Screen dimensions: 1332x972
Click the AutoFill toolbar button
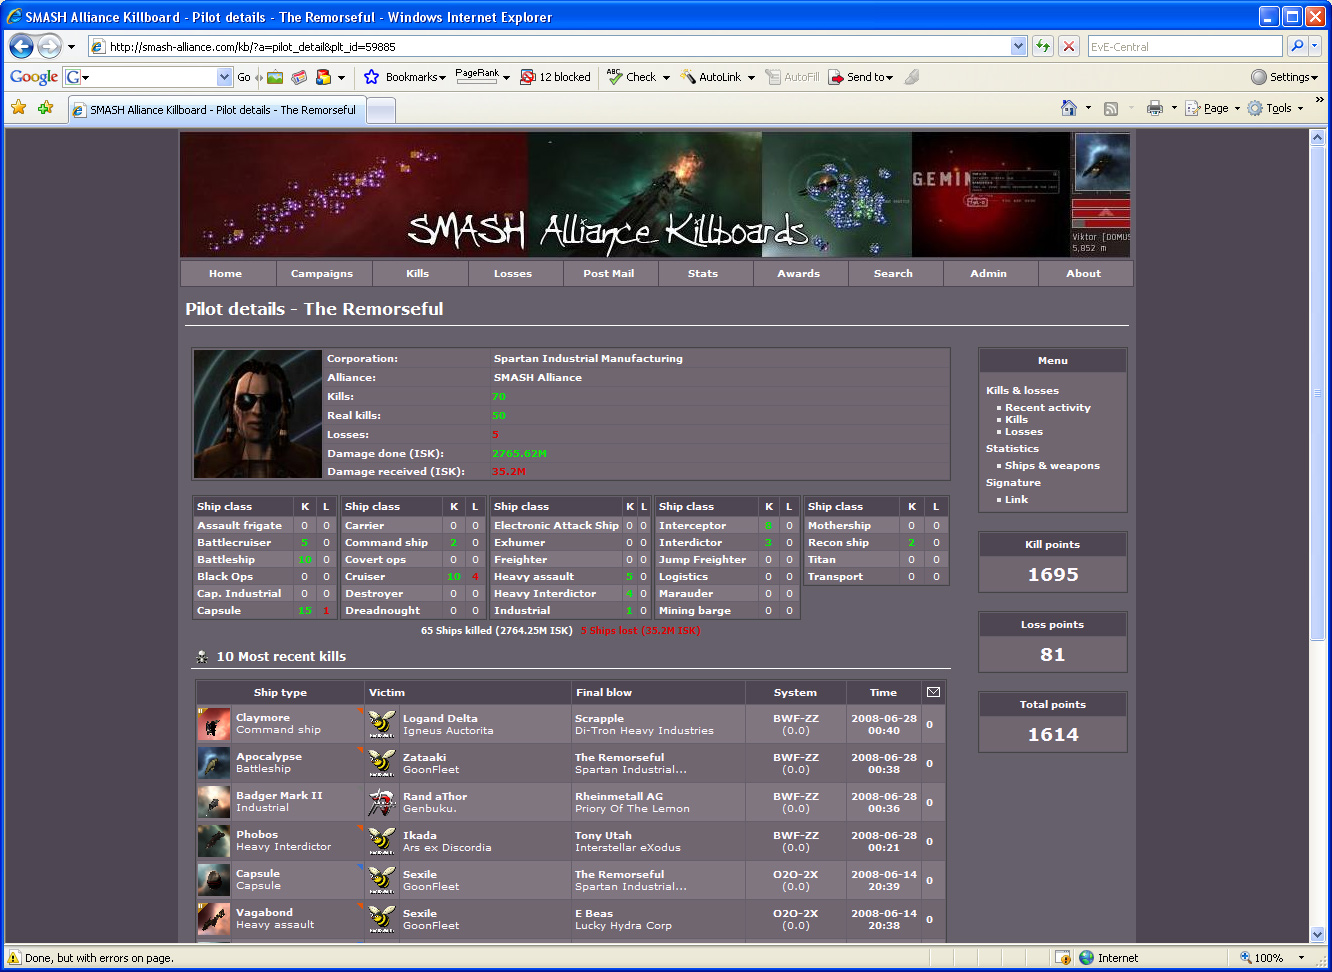[792, 77]
